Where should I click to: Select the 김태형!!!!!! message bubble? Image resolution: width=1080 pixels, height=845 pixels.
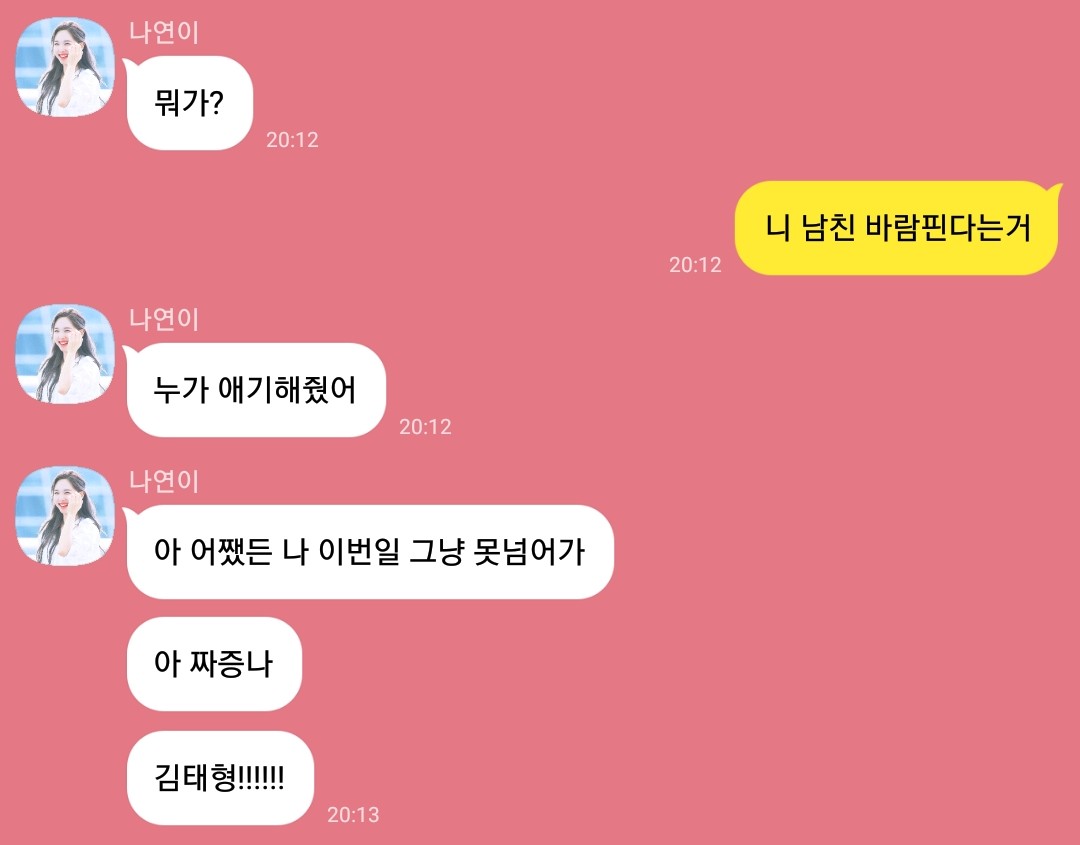(220, 778)
